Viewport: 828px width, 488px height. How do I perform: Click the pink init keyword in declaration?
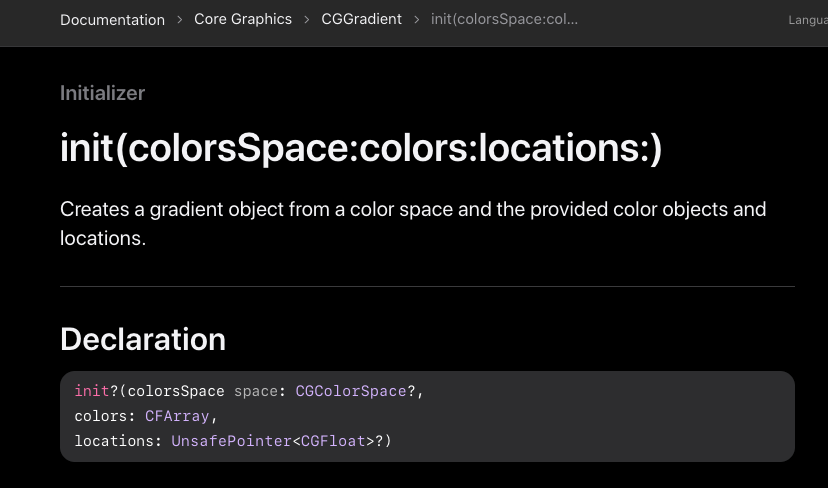(92, 391)
